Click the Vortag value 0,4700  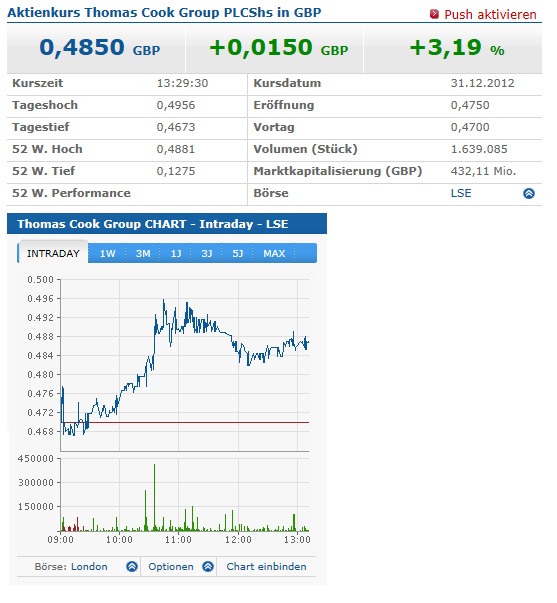(470, 127)
